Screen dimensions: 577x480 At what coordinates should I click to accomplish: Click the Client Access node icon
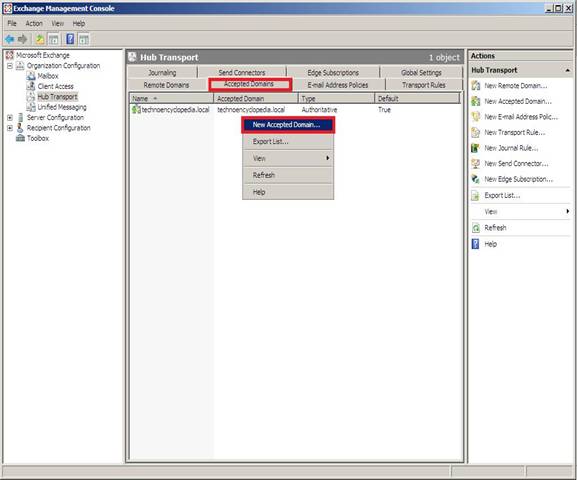click(31, 87)
